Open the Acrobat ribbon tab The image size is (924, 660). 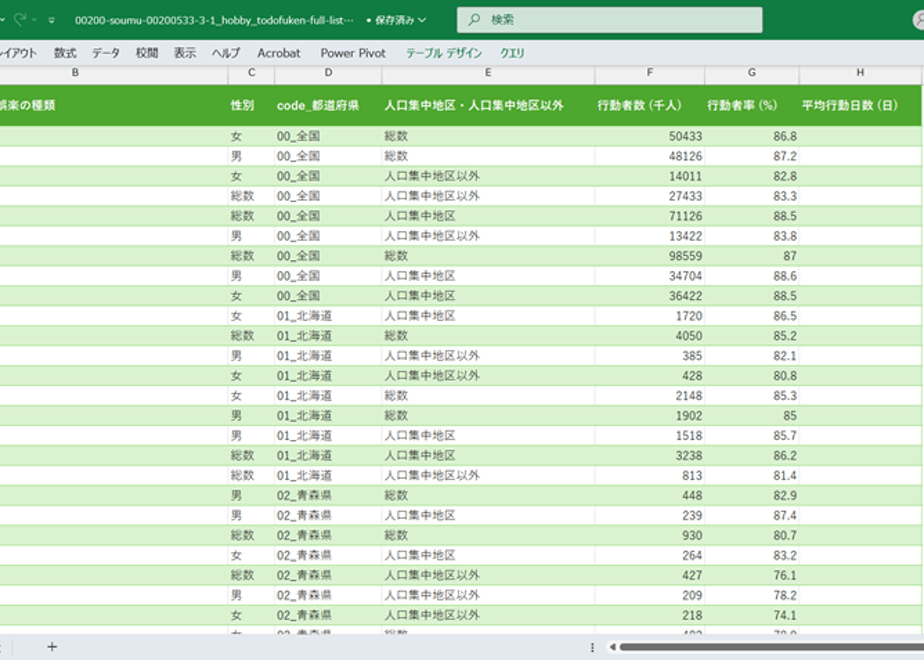pyautogui.click(x=279, y=53)
